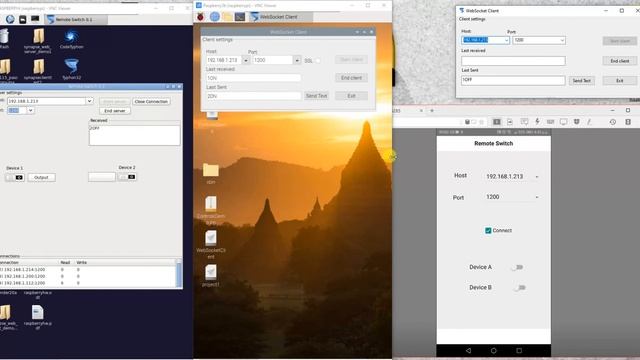This screenshot has height=360, width=640.
Task: Click Exit in Raspberry WebSocket Client
Action: click(x=351, y=96)
